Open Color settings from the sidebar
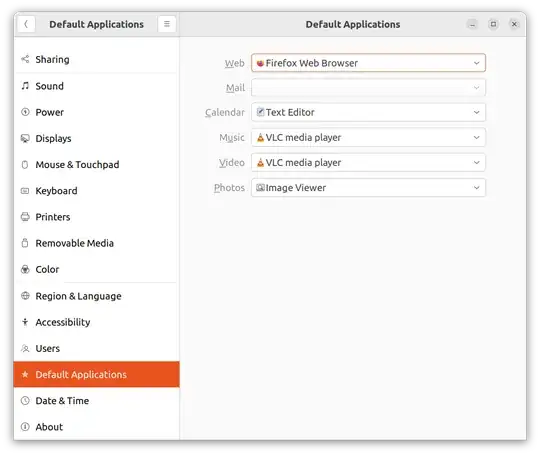The height and width of the screenshot is (455, 540). click(96, 269)
